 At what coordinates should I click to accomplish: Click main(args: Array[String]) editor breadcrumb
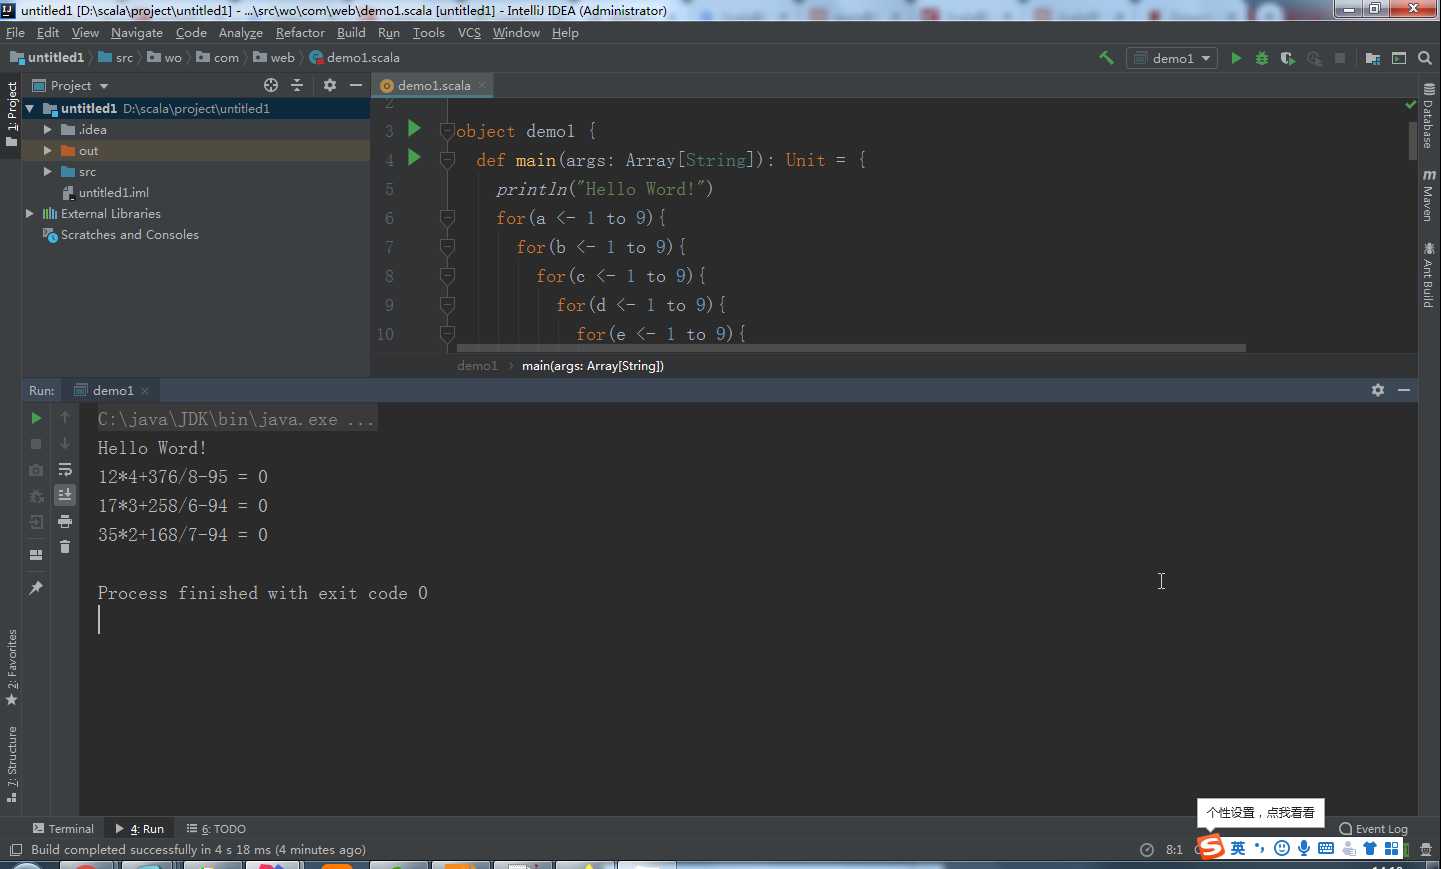click(593, 365)
